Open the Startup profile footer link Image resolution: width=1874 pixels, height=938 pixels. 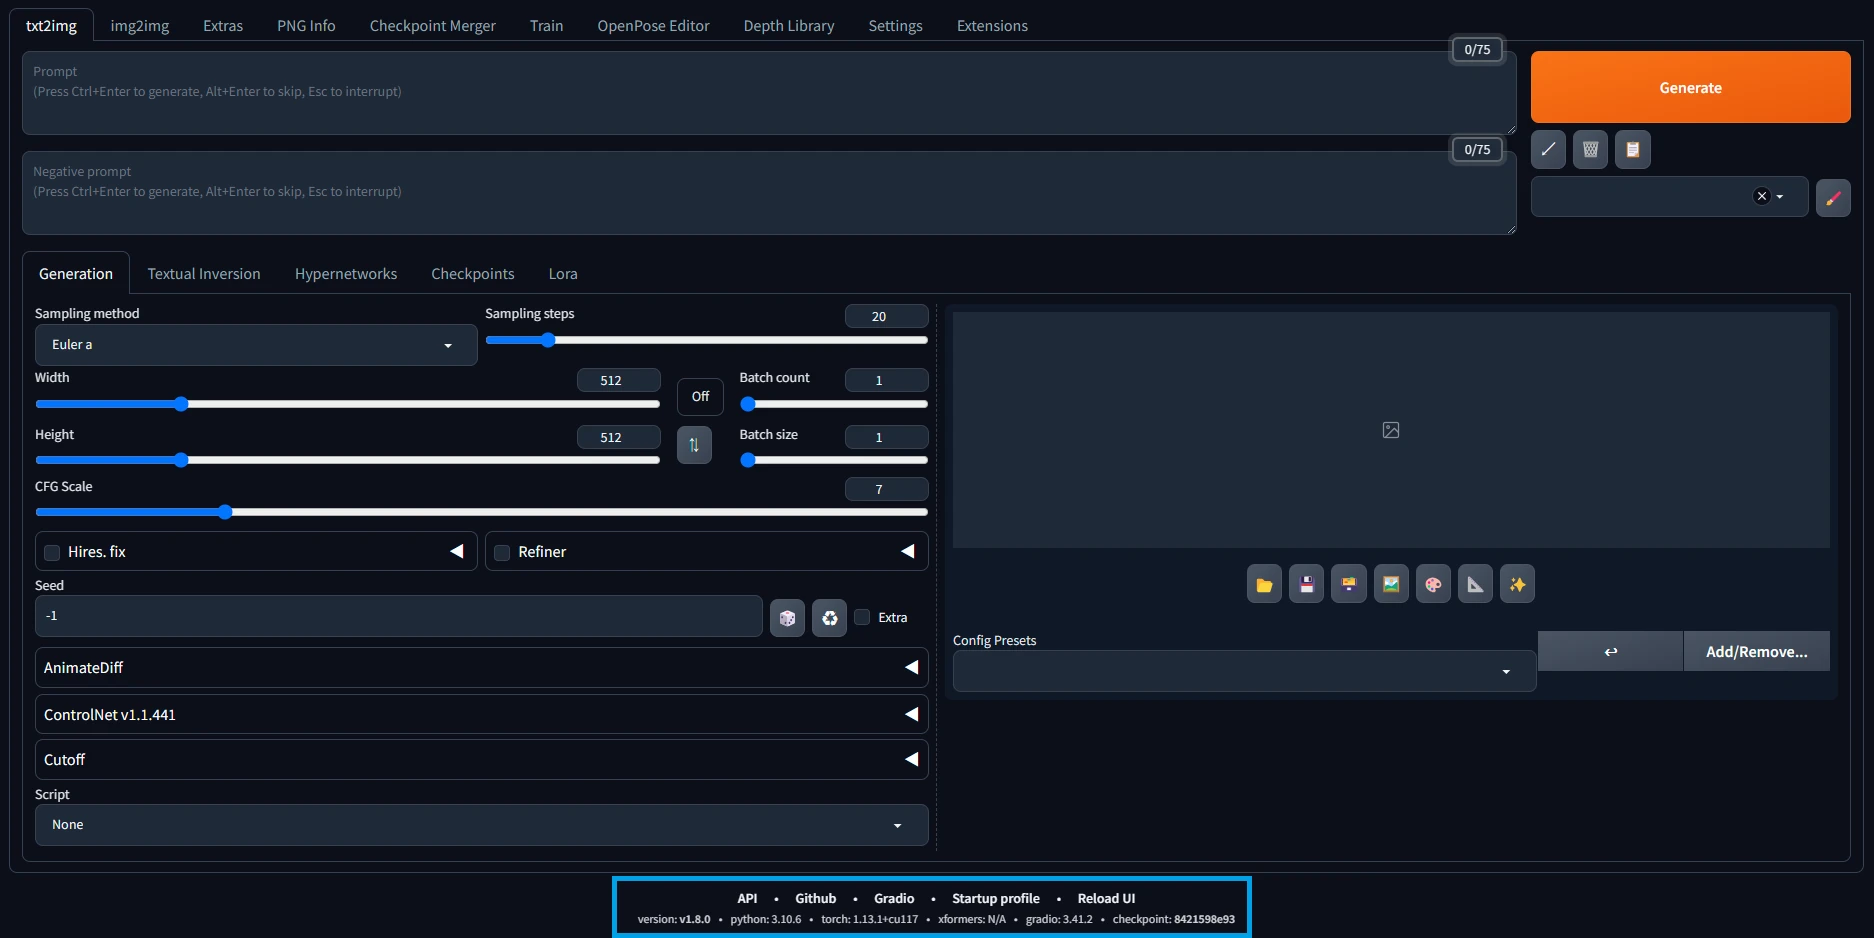tap(996, 898)
